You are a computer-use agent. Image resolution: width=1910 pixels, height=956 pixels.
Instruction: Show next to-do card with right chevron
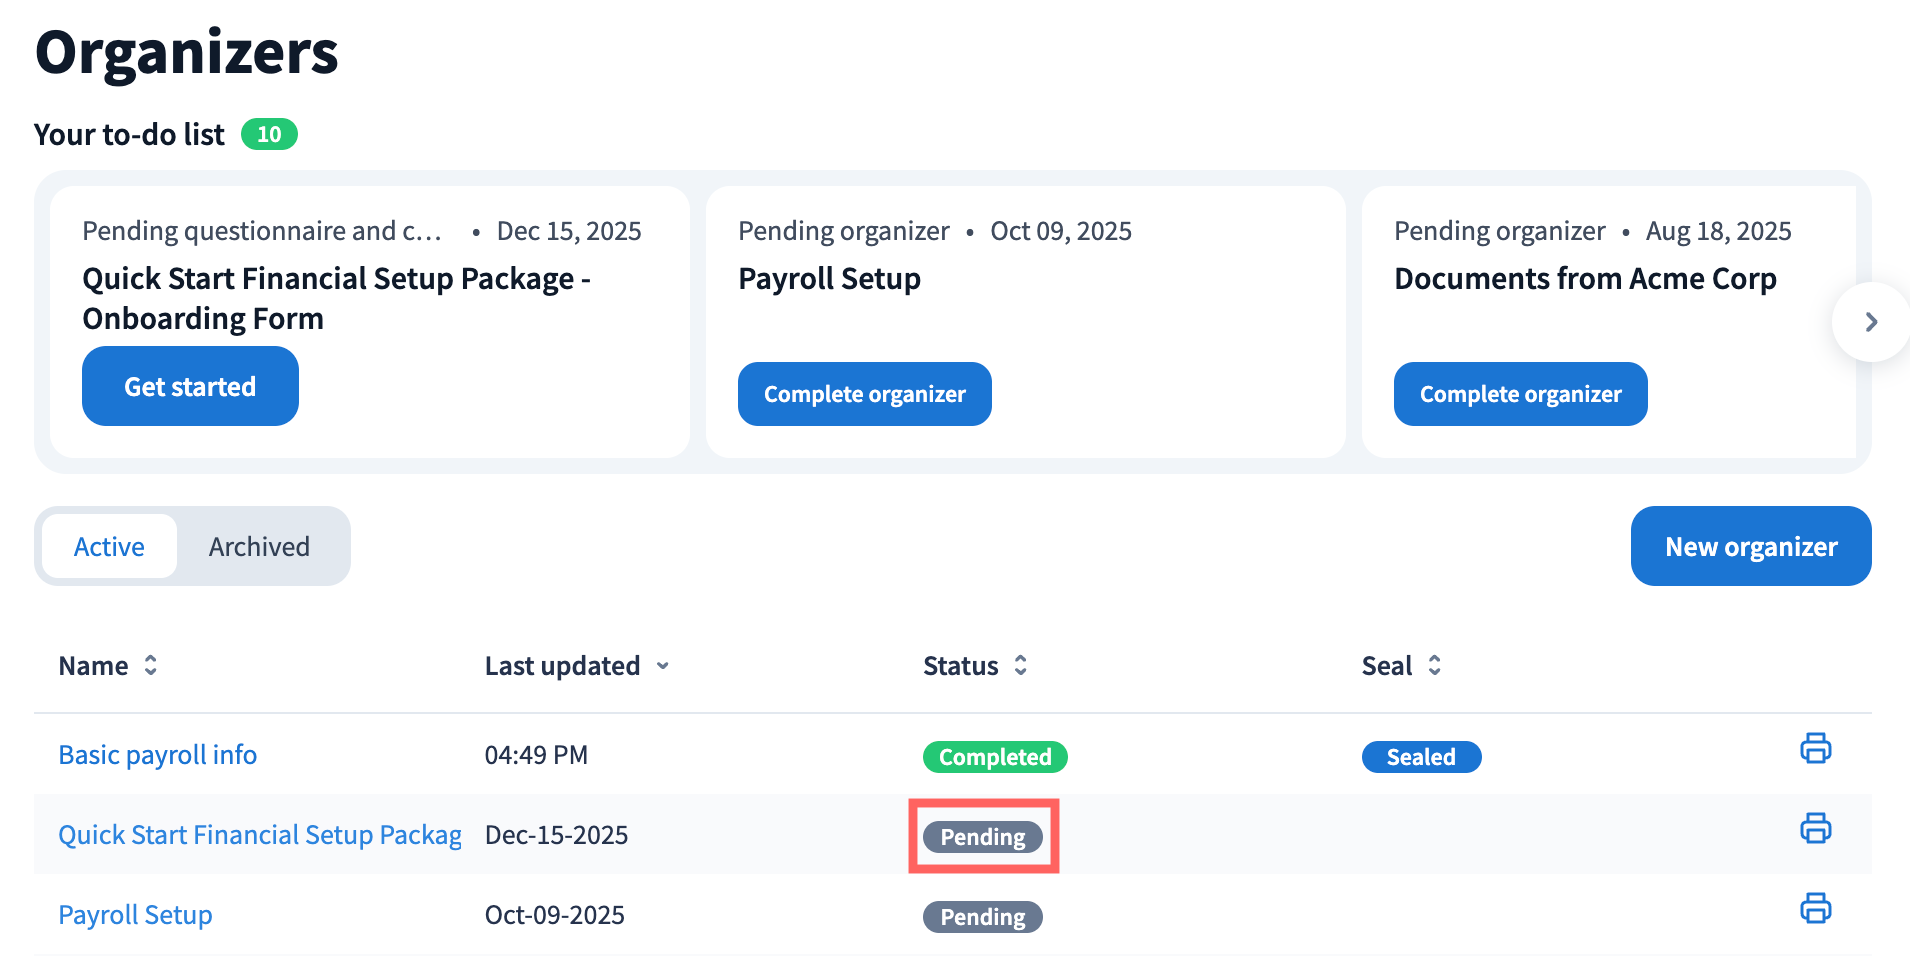1871,322
